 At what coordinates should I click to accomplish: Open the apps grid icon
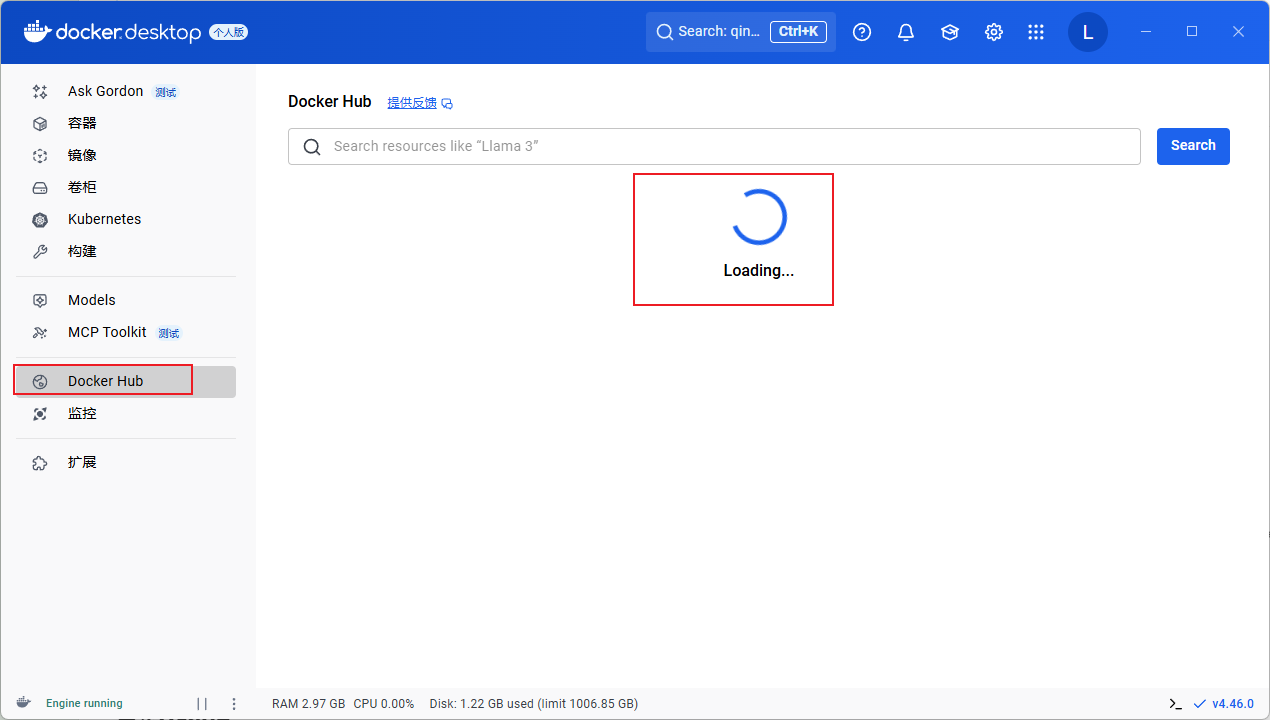[1036, 32]
